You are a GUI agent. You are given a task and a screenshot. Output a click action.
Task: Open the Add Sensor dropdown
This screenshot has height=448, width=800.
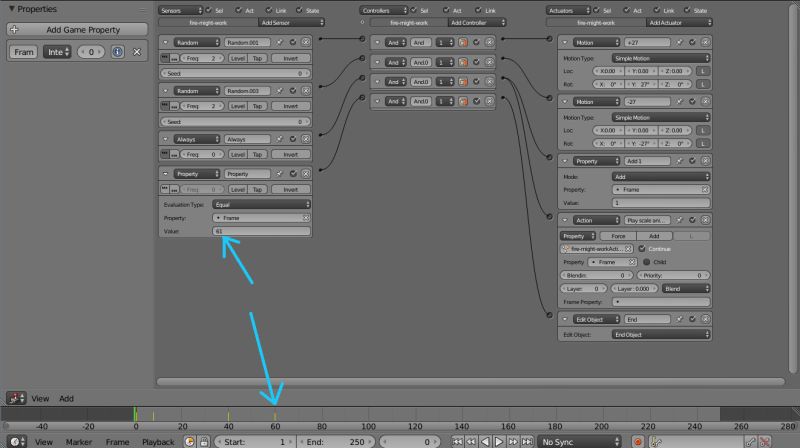coord(291,22)
